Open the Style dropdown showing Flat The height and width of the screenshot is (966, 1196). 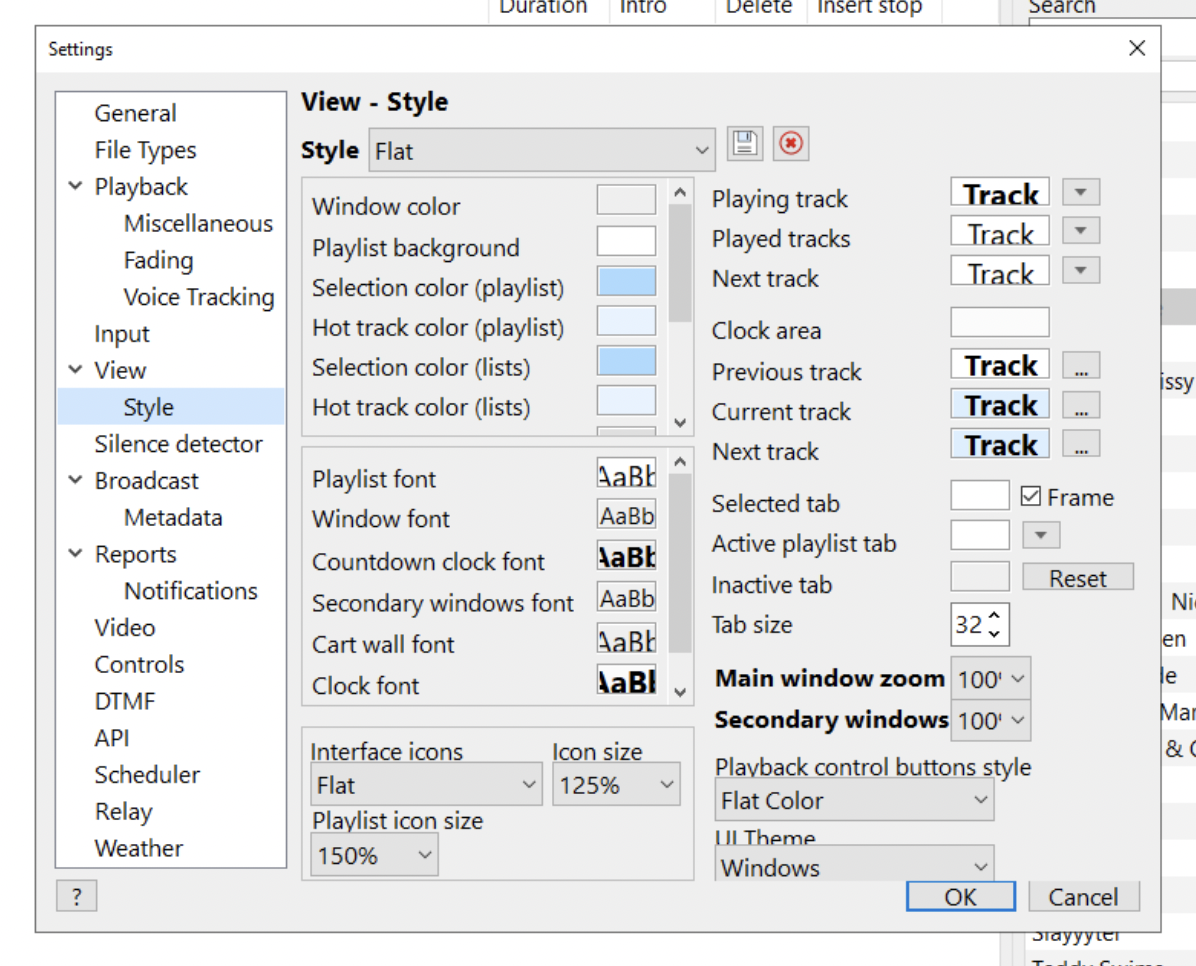click(x=542, y=150)
